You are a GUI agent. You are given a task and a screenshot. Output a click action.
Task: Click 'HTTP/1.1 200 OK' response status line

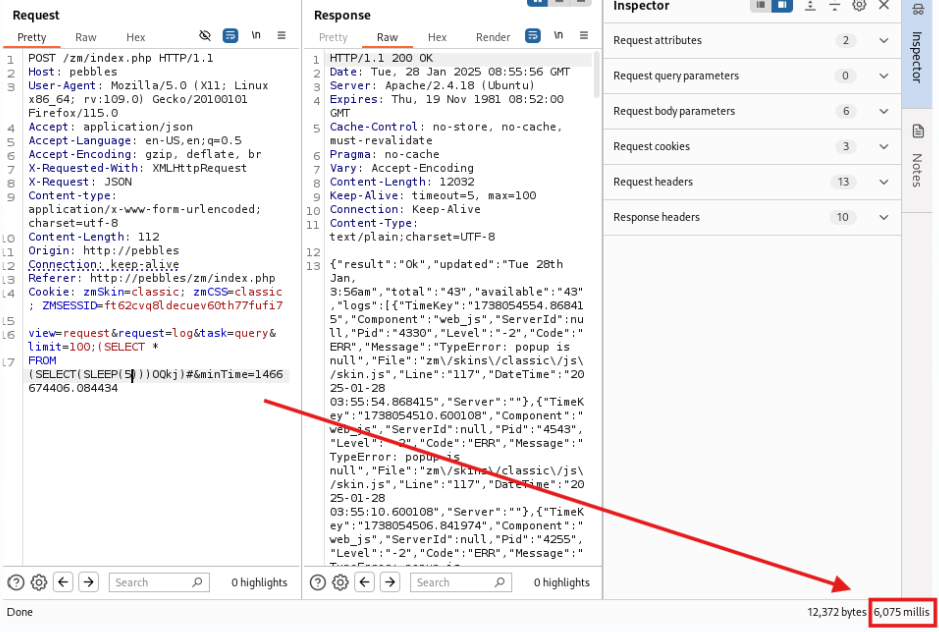click(381, 58)
